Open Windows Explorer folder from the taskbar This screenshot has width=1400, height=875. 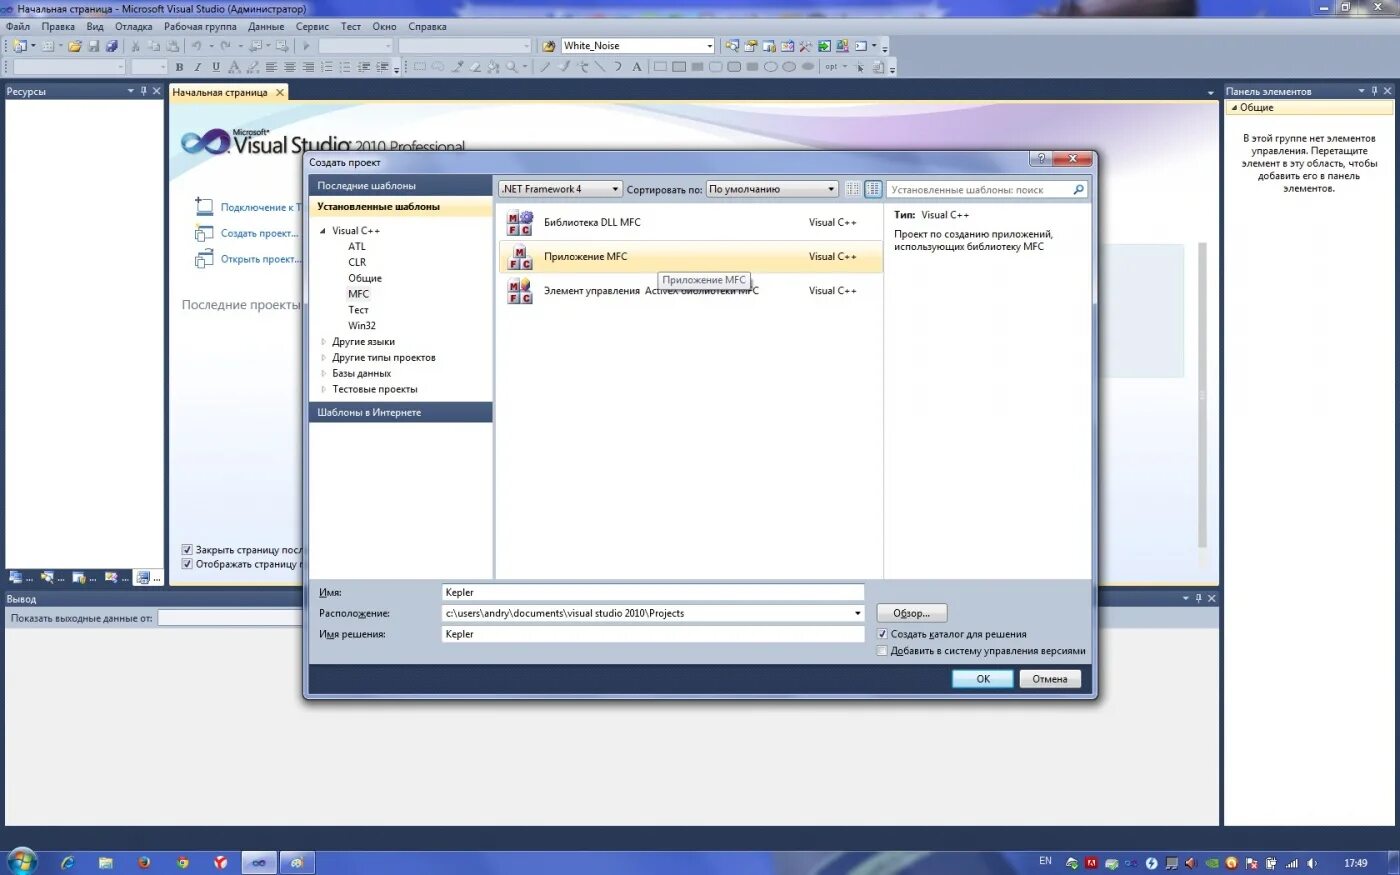106,862
